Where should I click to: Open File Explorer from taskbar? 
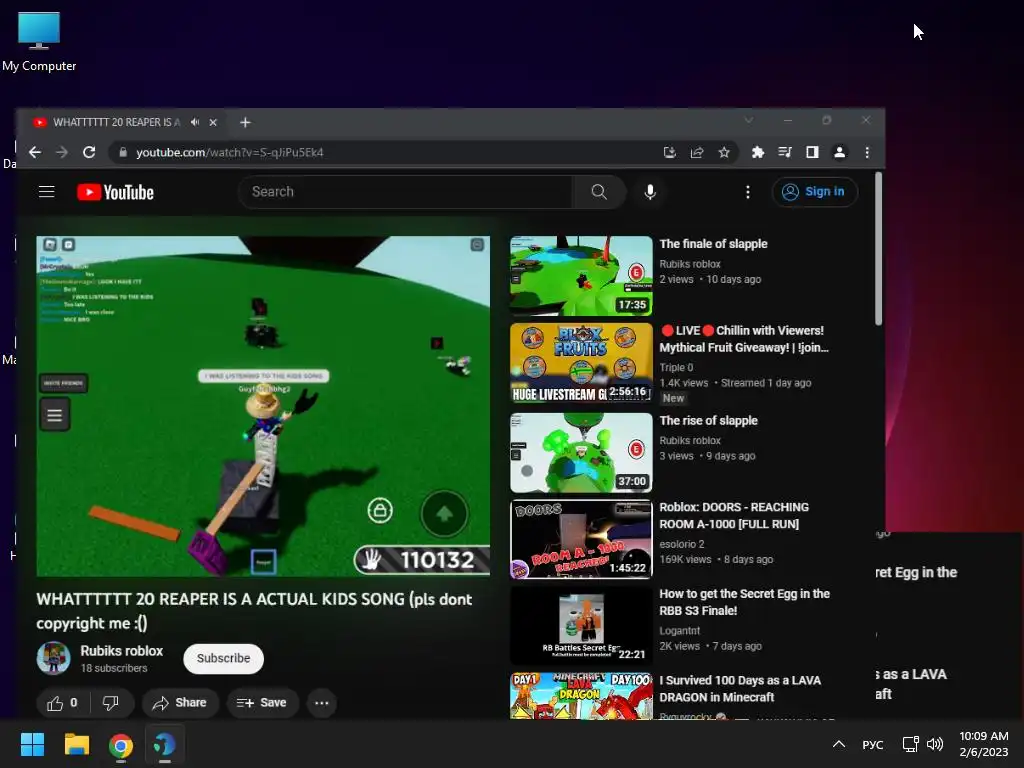click(76, 744)
